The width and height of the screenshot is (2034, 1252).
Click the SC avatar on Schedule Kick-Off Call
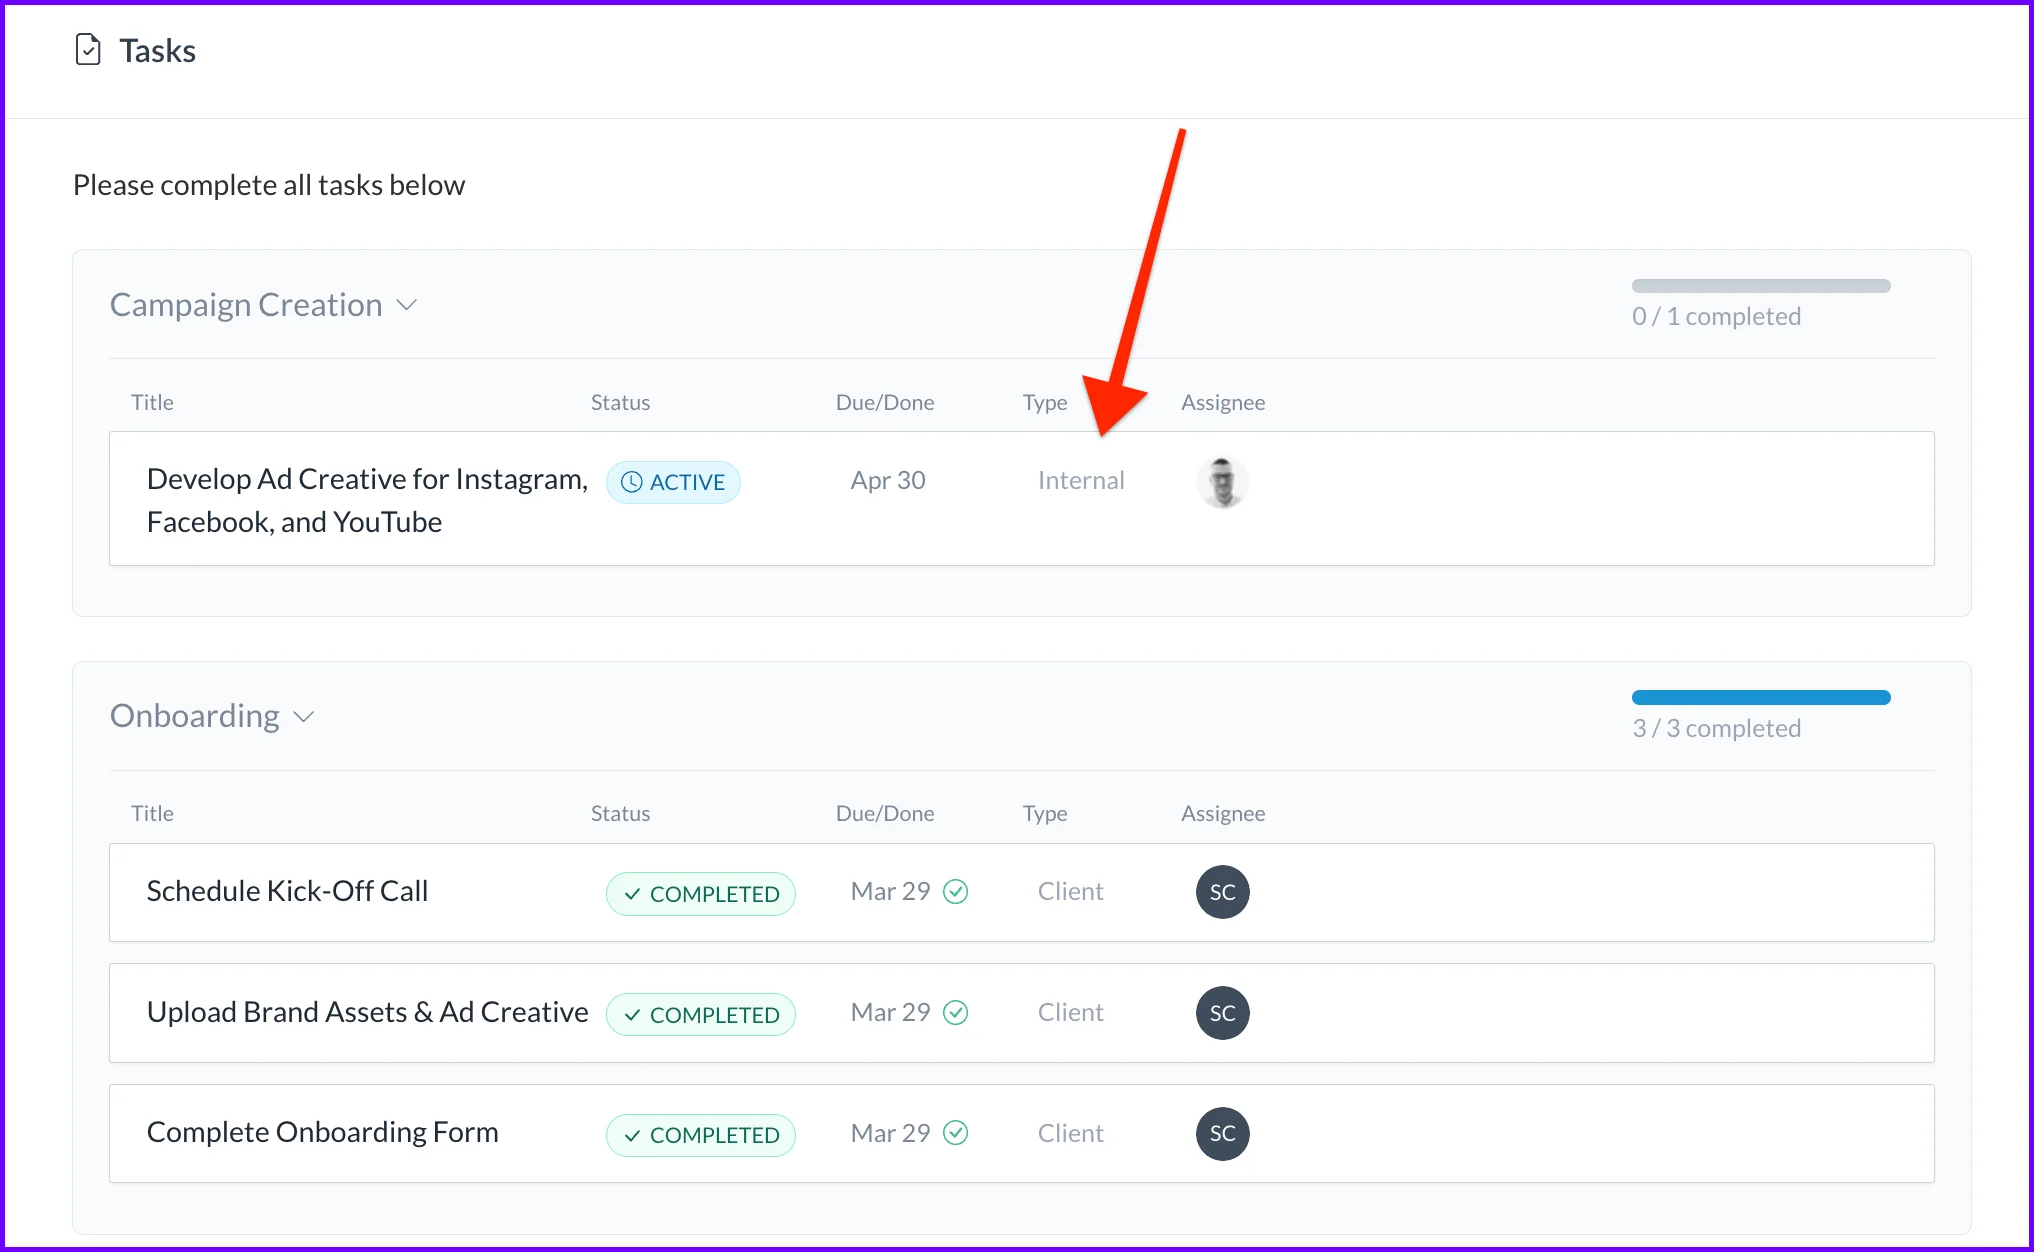(1222, 892)
